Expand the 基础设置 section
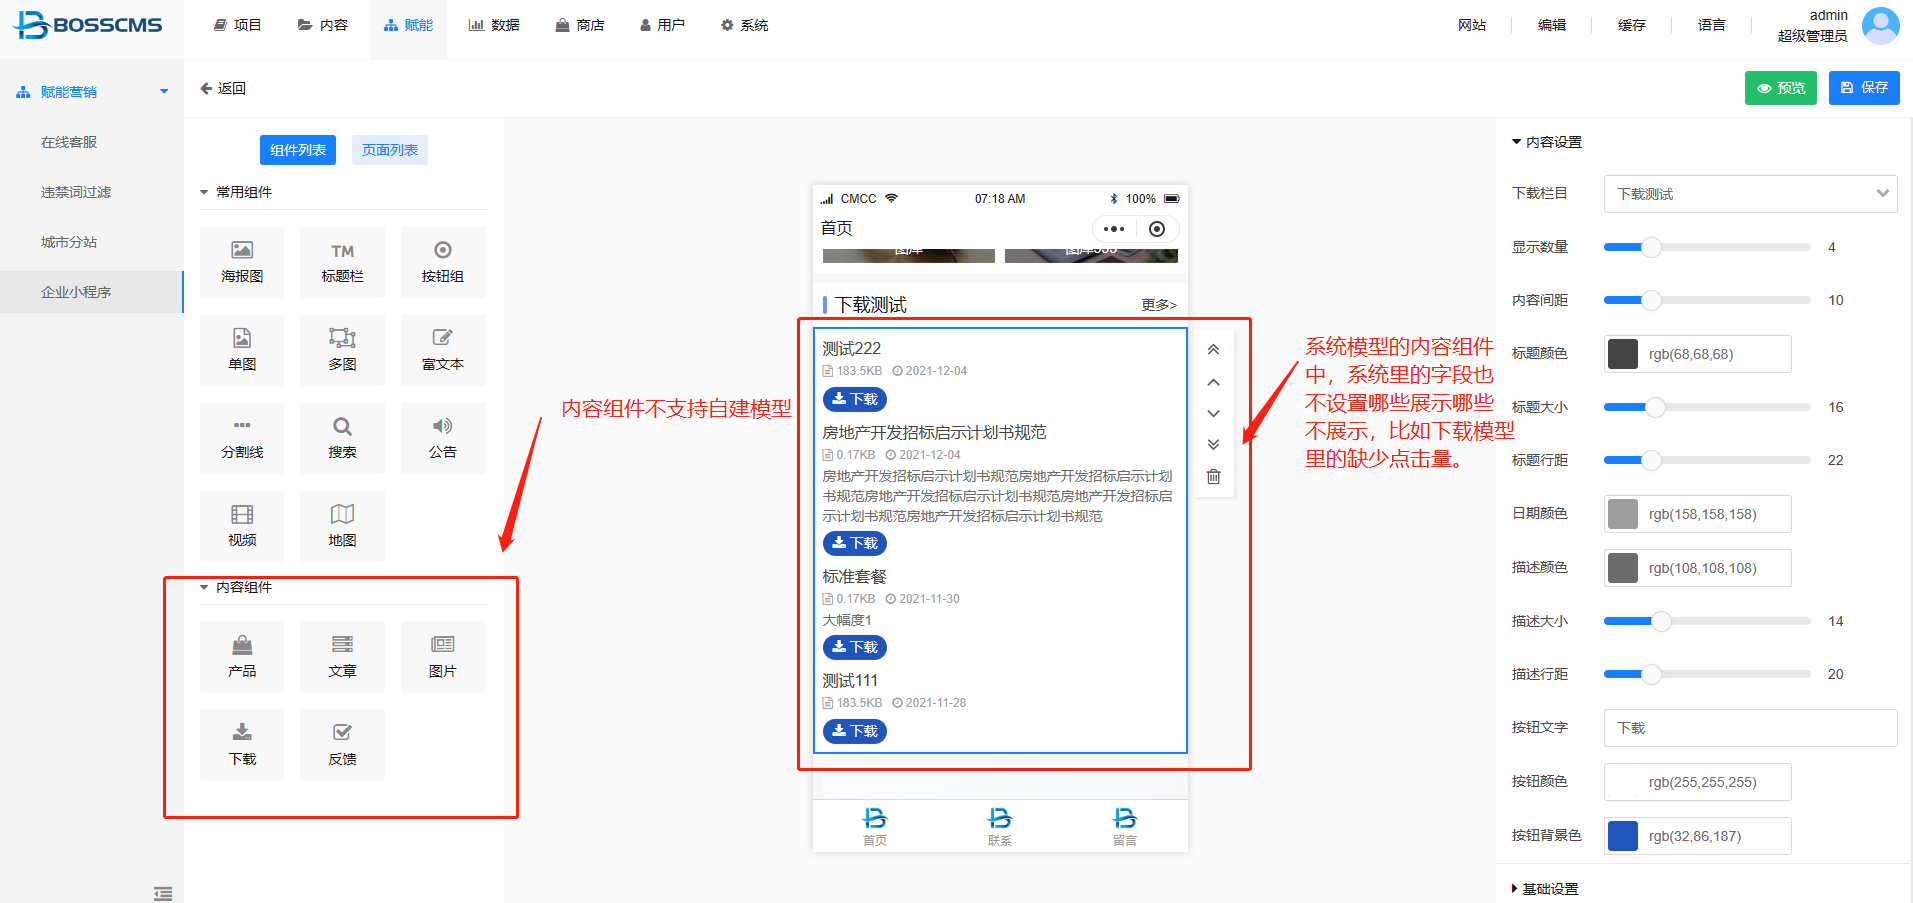The image size is (1913, 903). tap(1544, 889)
